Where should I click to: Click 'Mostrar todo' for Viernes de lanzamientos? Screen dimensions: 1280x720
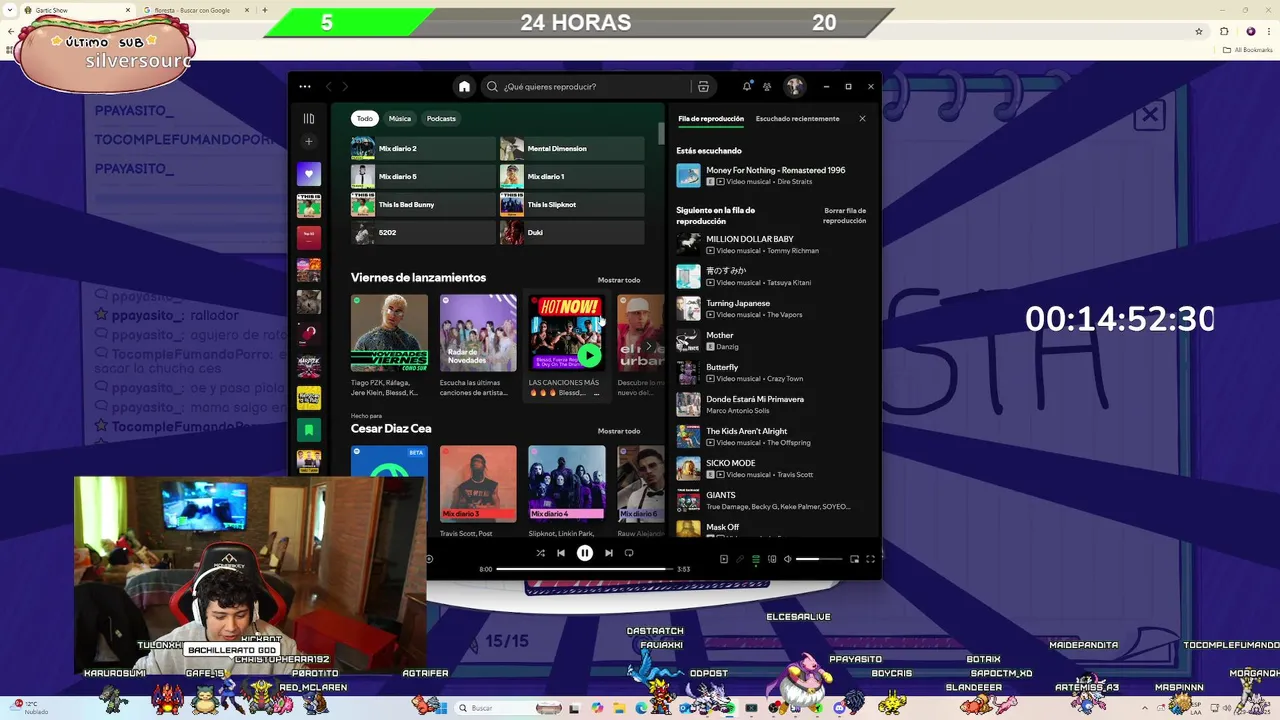coord(619,280)
